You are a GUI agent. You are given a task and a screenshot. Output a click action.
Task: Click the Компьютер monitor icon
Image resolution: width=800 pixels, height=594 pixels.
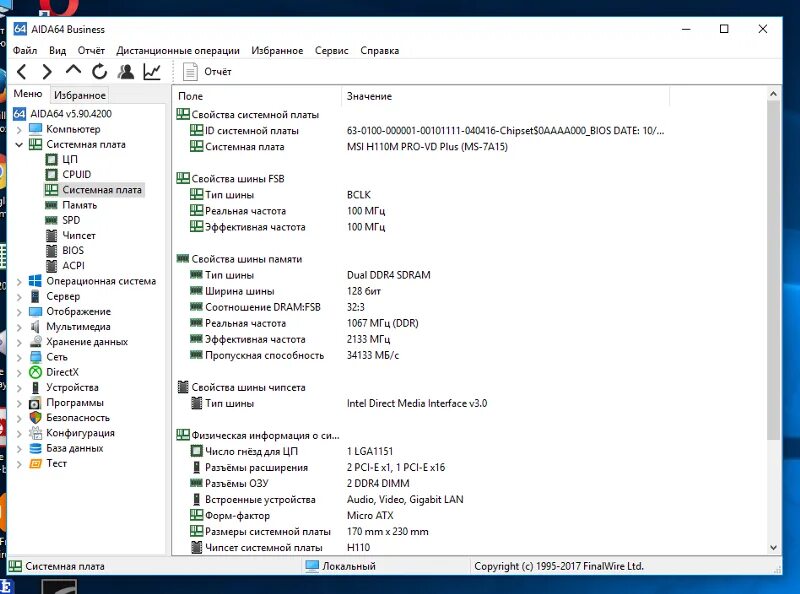(35, 129)
